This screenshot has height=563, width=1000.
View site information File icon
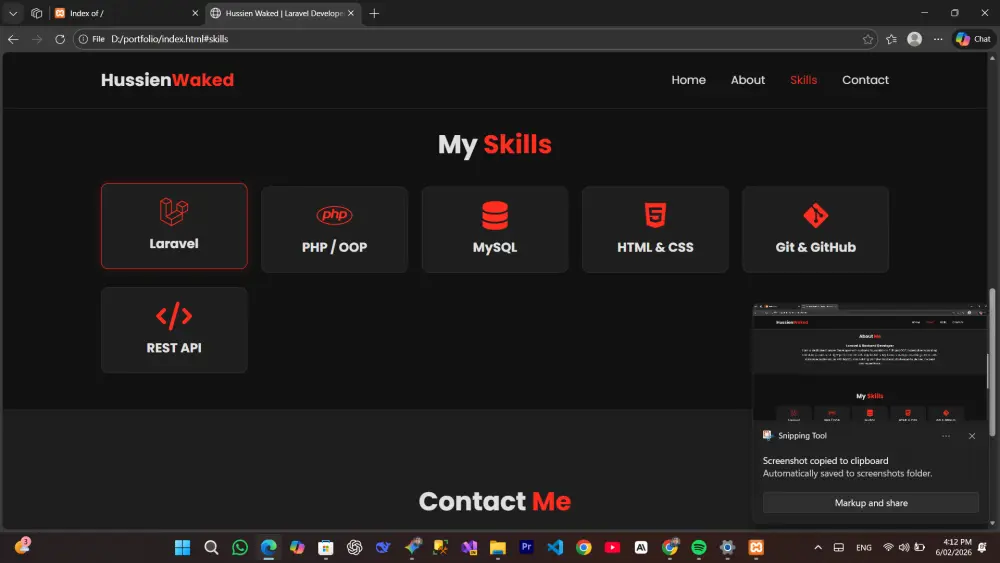tap(91, 39)
